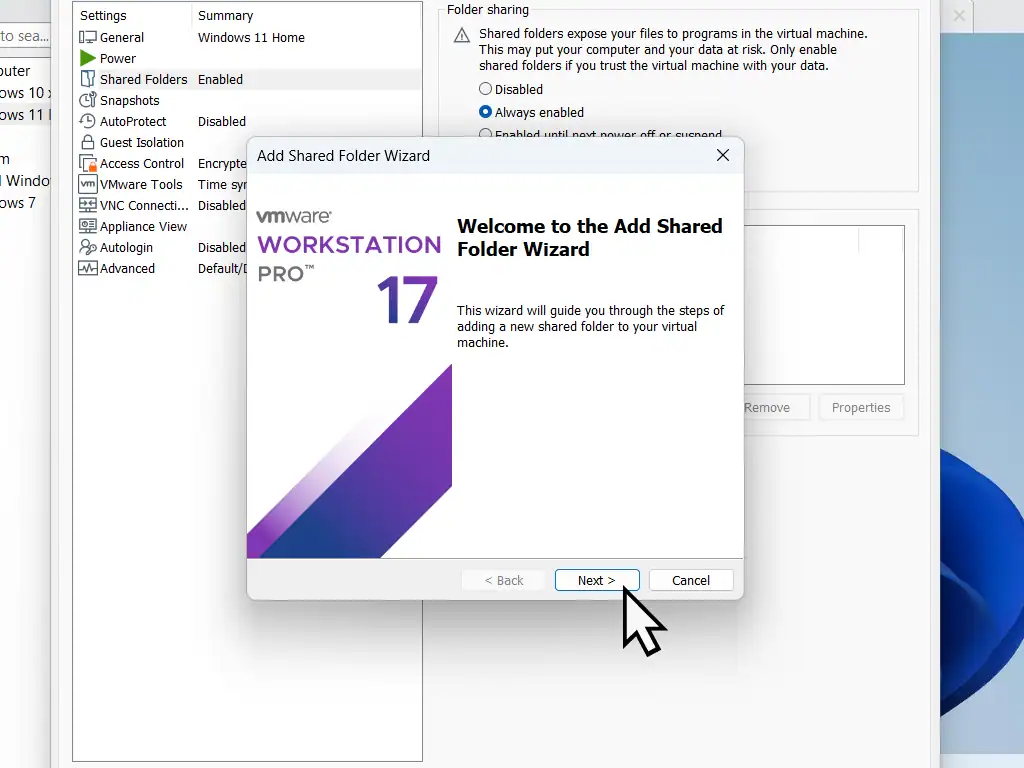This screenshot has width=1024, height=768.
Task: Select Shared Folders settings row
Action: (248, 79)
